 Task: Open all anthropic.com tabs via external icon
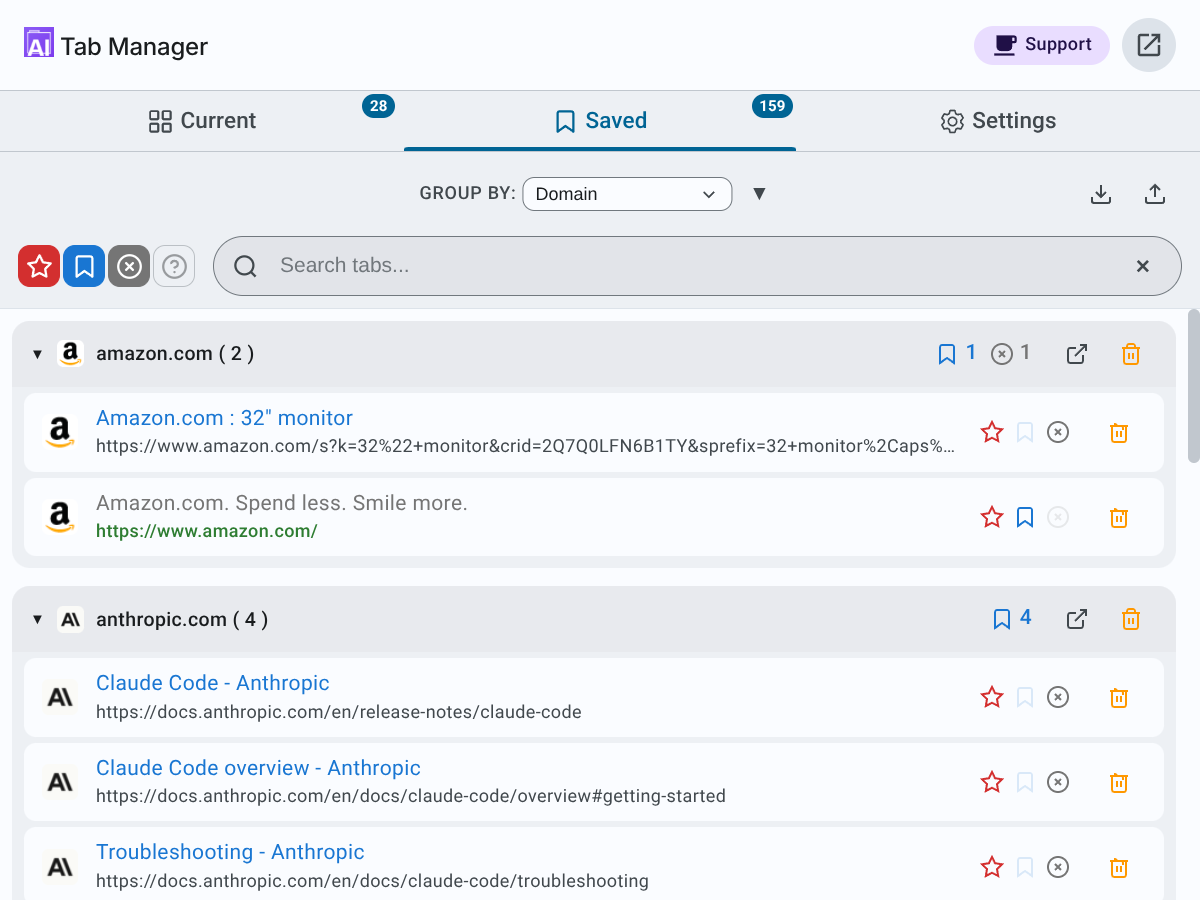pos(1077,619)
